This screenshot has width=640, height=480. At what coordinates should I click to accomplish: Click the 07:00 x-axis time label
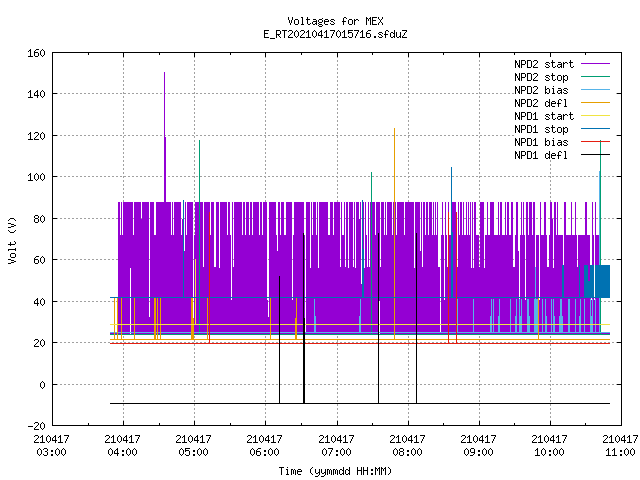(x=336, y=452)
